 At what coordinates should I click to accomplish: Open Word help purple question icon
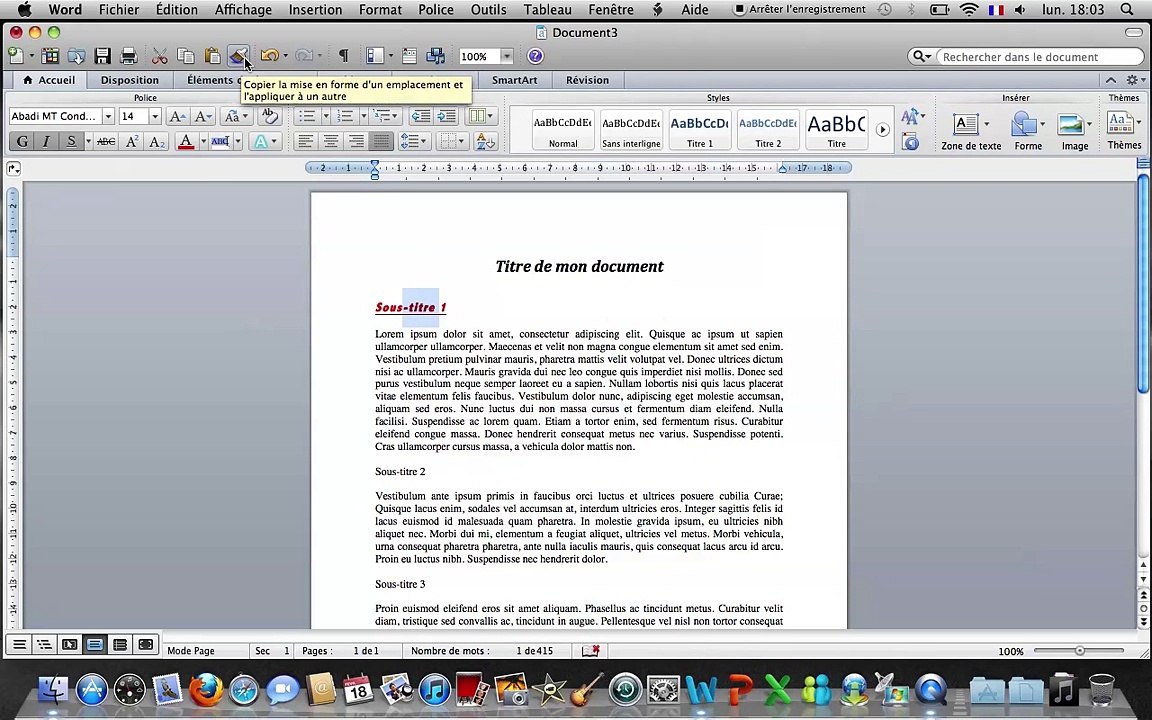point(536,56)
